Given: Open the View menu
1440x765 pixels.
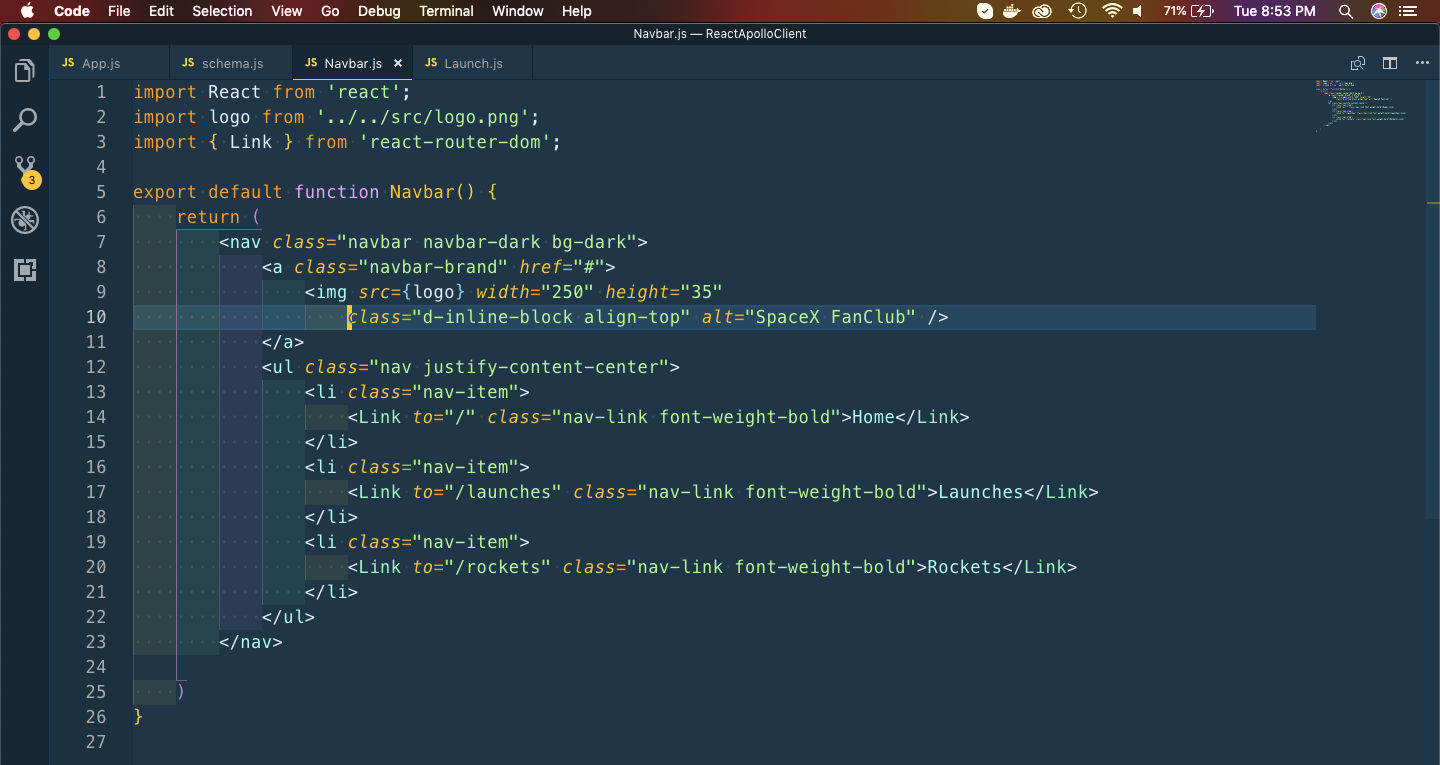Looking at the screenshot, I should pyautogui.click(x=286, y=11).
